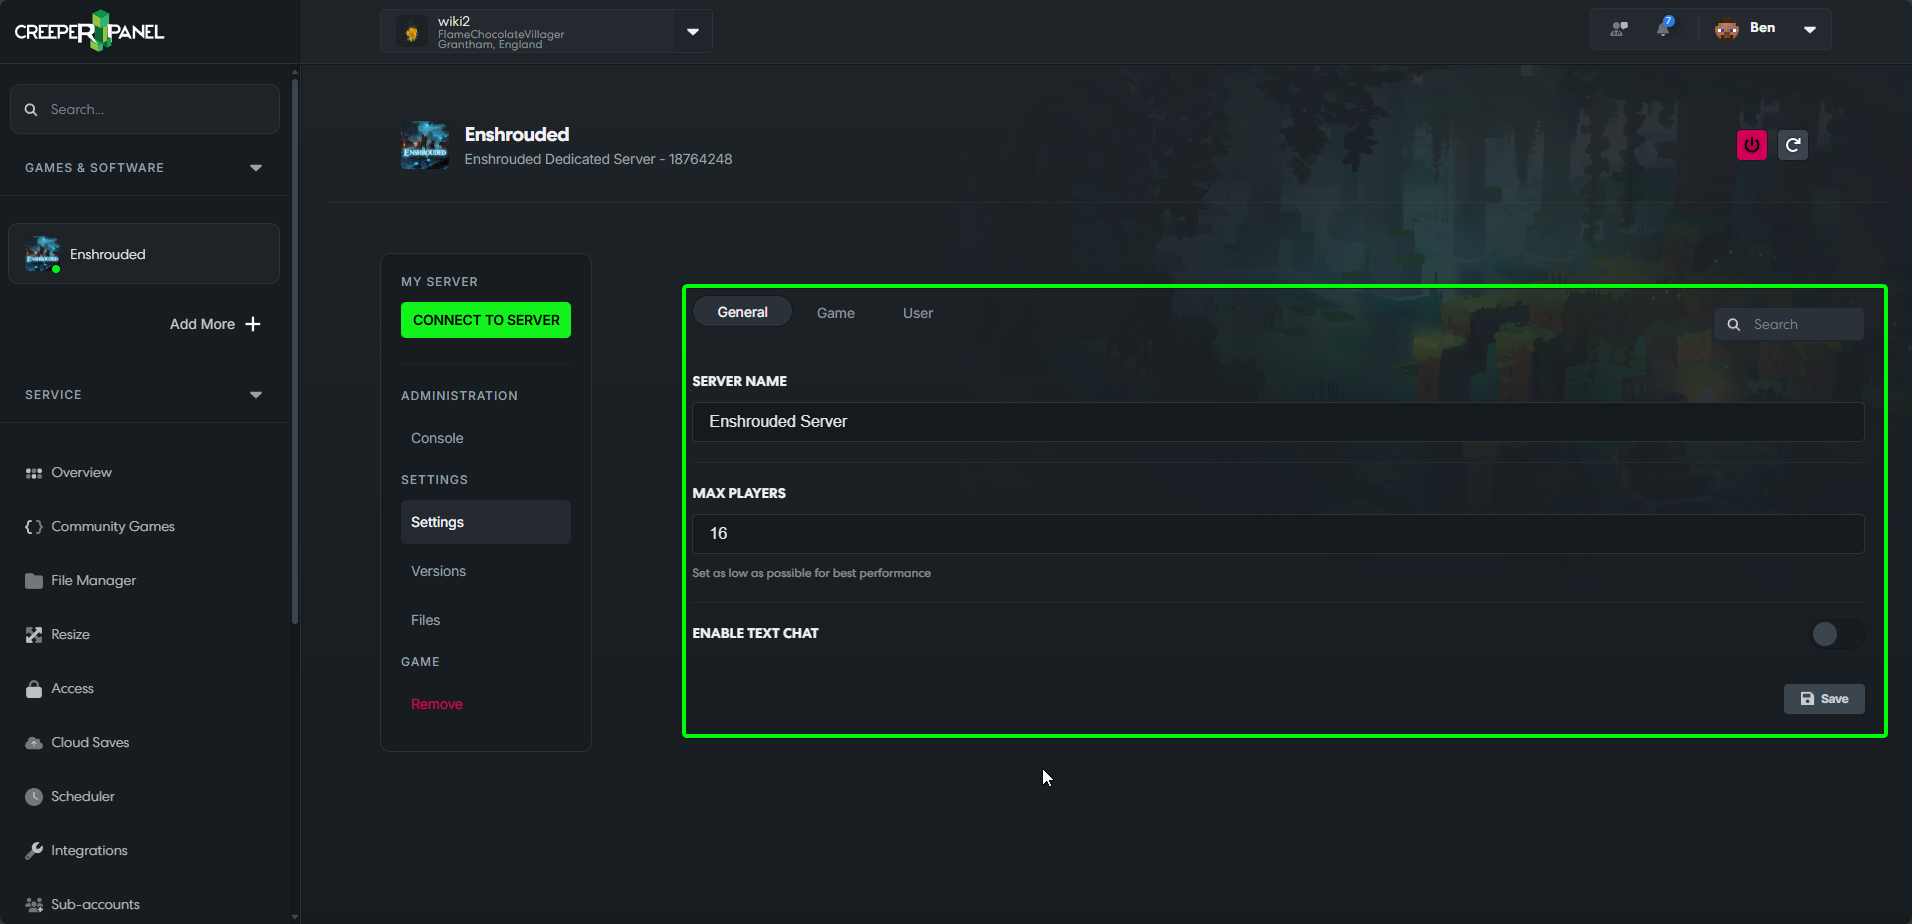Click the settings Search field

tap(1789, 324)
